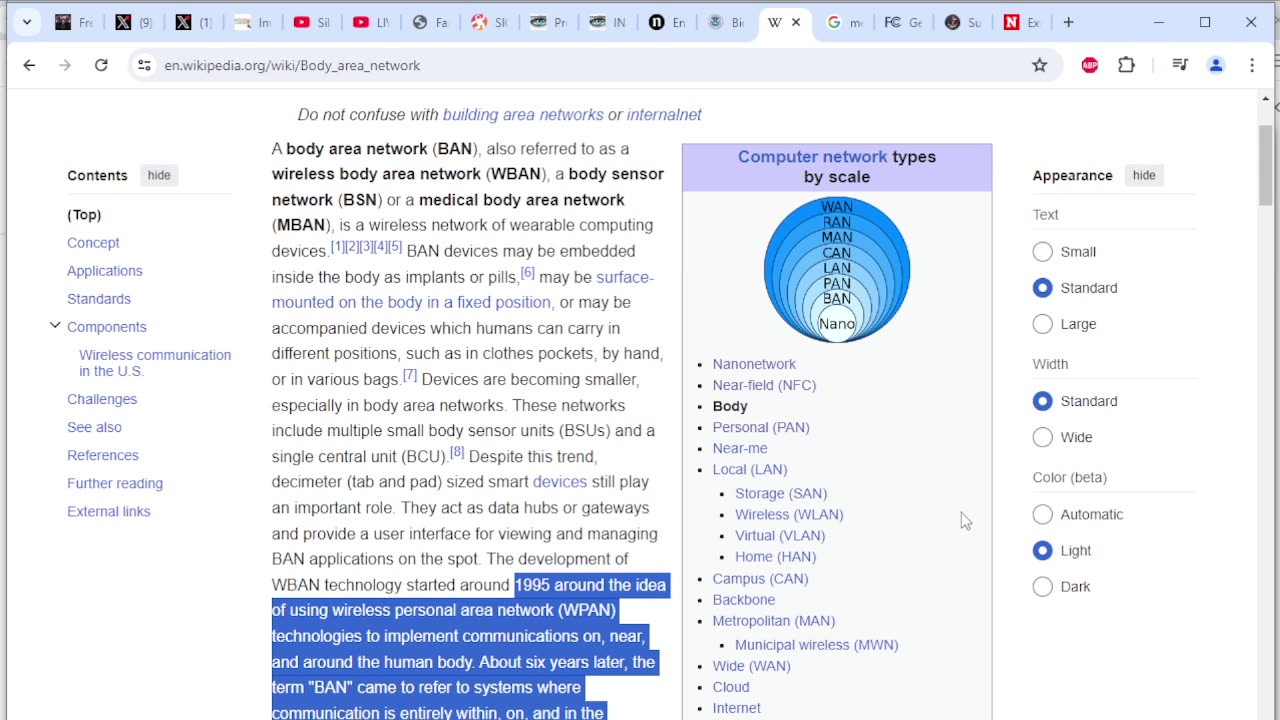This screenshot has width=1280, height=720.
Task: Switch to the X tab labeled (9)
Action: click(x=132, y=22)
